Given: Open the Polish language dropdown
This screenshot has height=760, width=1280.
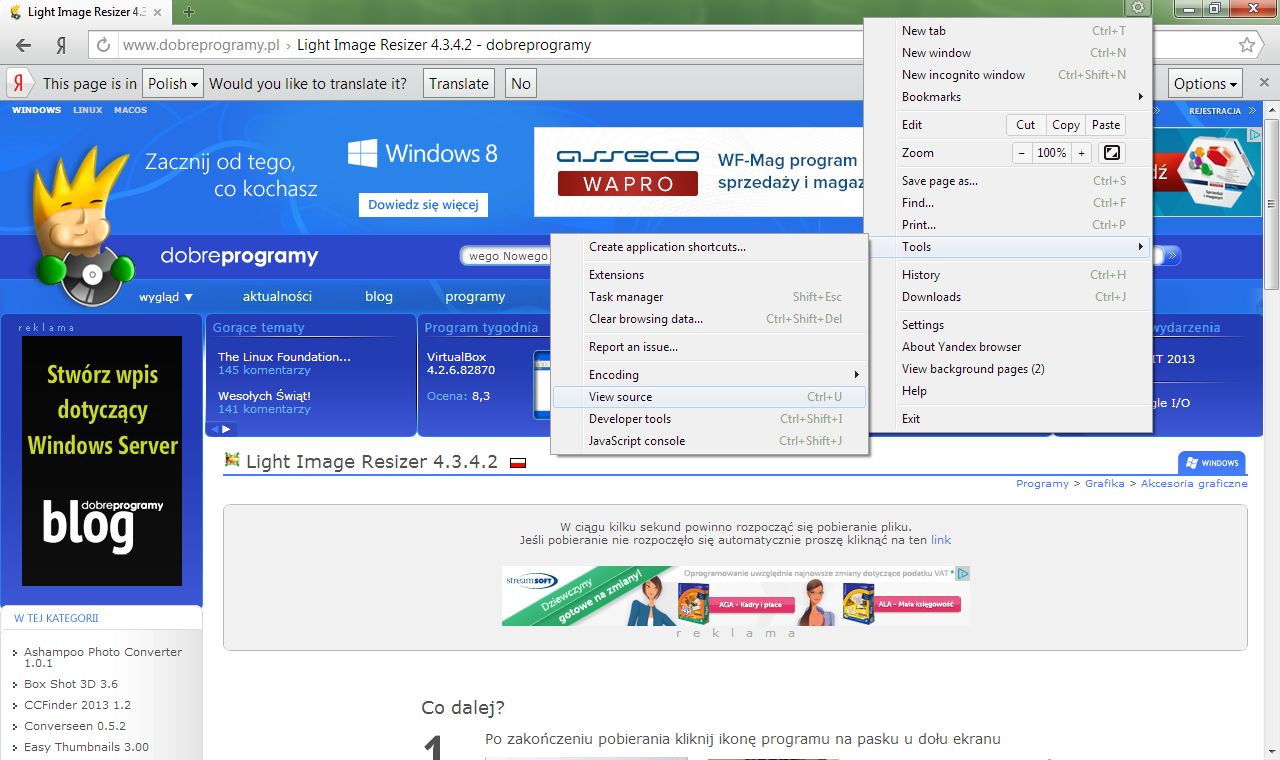Looking at the screenshot, I should [173, 84].
